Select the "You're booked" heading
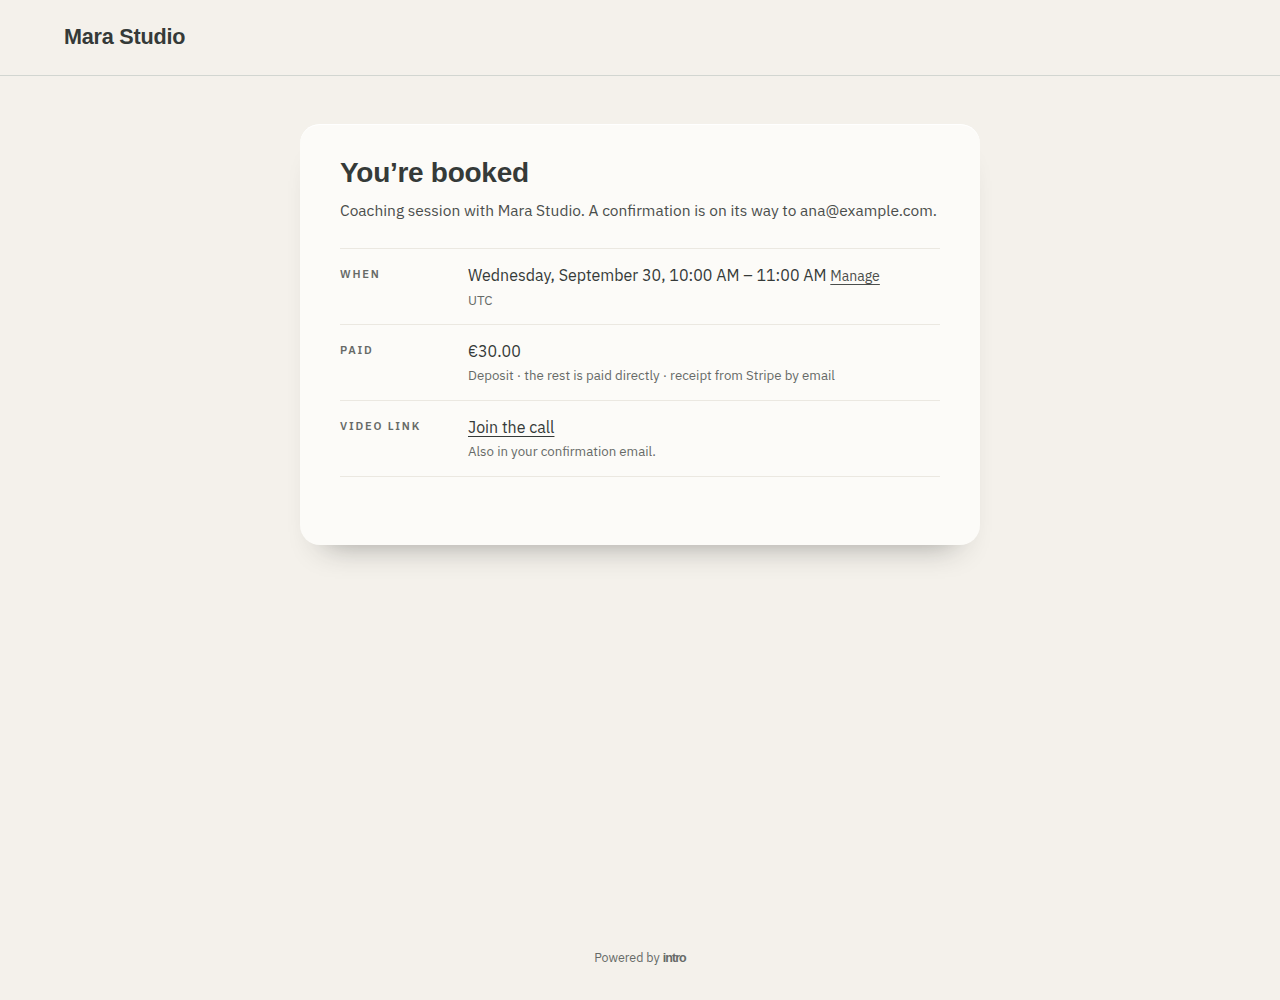The width and height of the screenshot is (1280, 1000). point(434,172)
